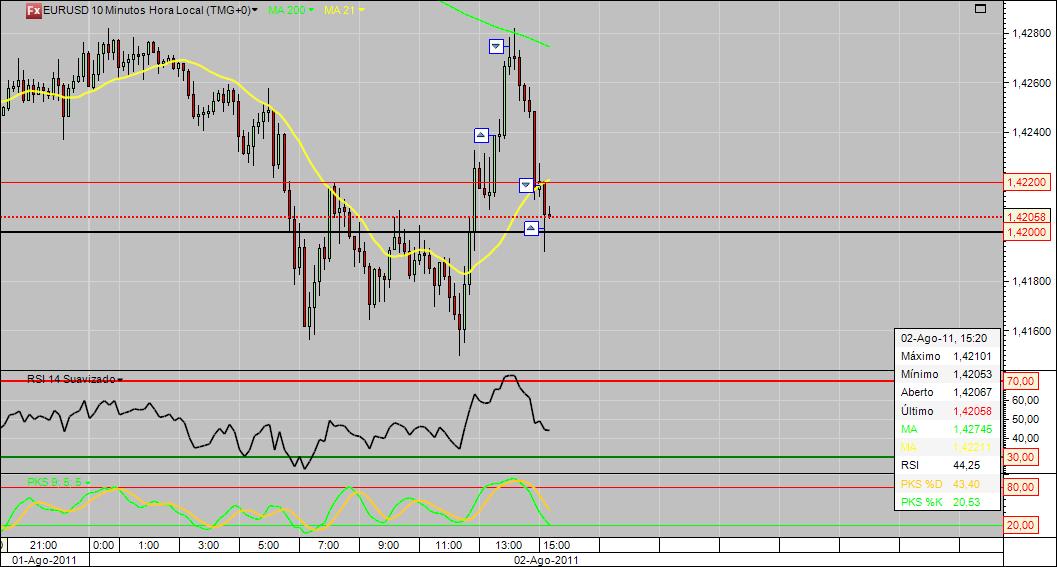Image resolution: width=1057 pixels, height=567 pixels.
Task: Click the Máximo value 1,42101
Action: [972, 356]
